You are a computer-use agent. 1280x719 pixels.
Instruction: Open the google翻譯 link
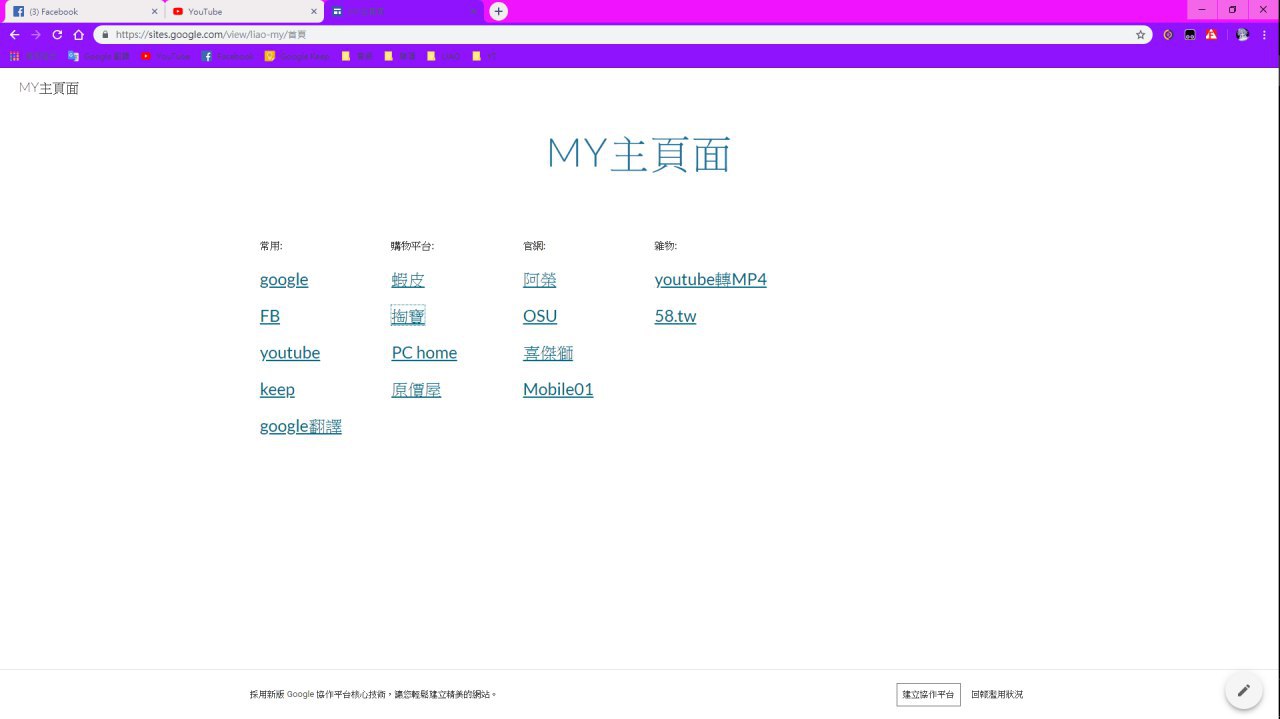[301, 426]
